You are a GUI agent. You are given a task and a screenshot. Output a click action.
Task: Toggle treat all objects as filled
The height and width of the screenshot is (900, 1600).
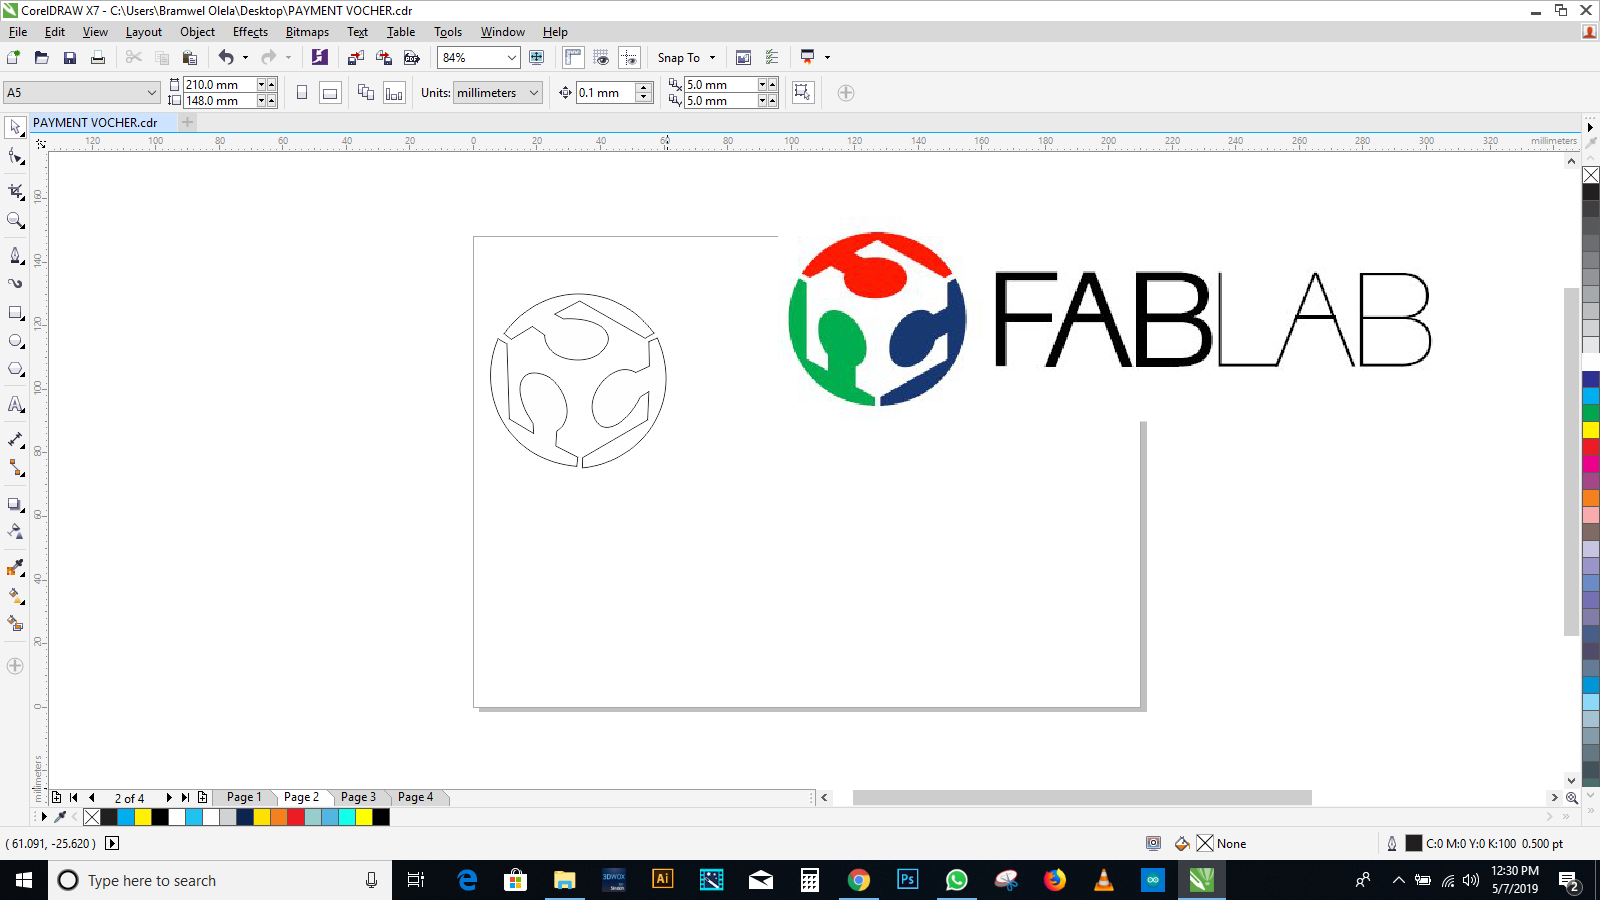(802, 93)
